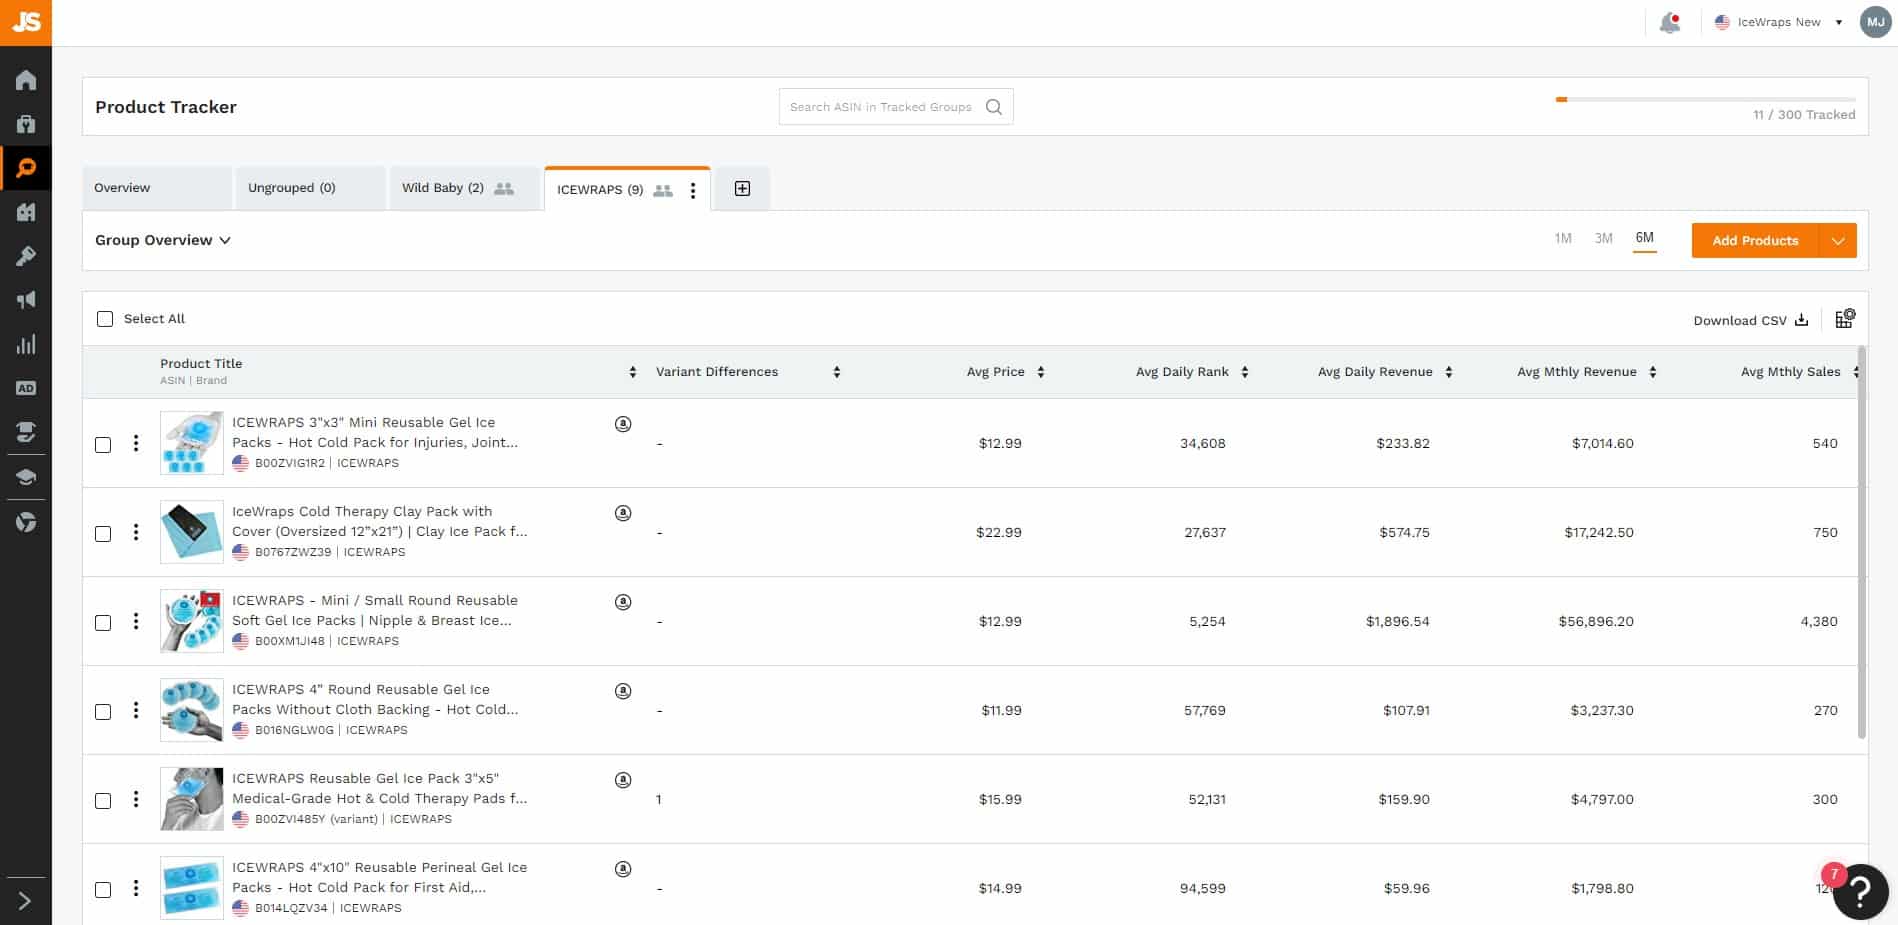Screen dimensions: 1898x925
Task: Switch to the Overview tab
Action: [x=157, y=188]
